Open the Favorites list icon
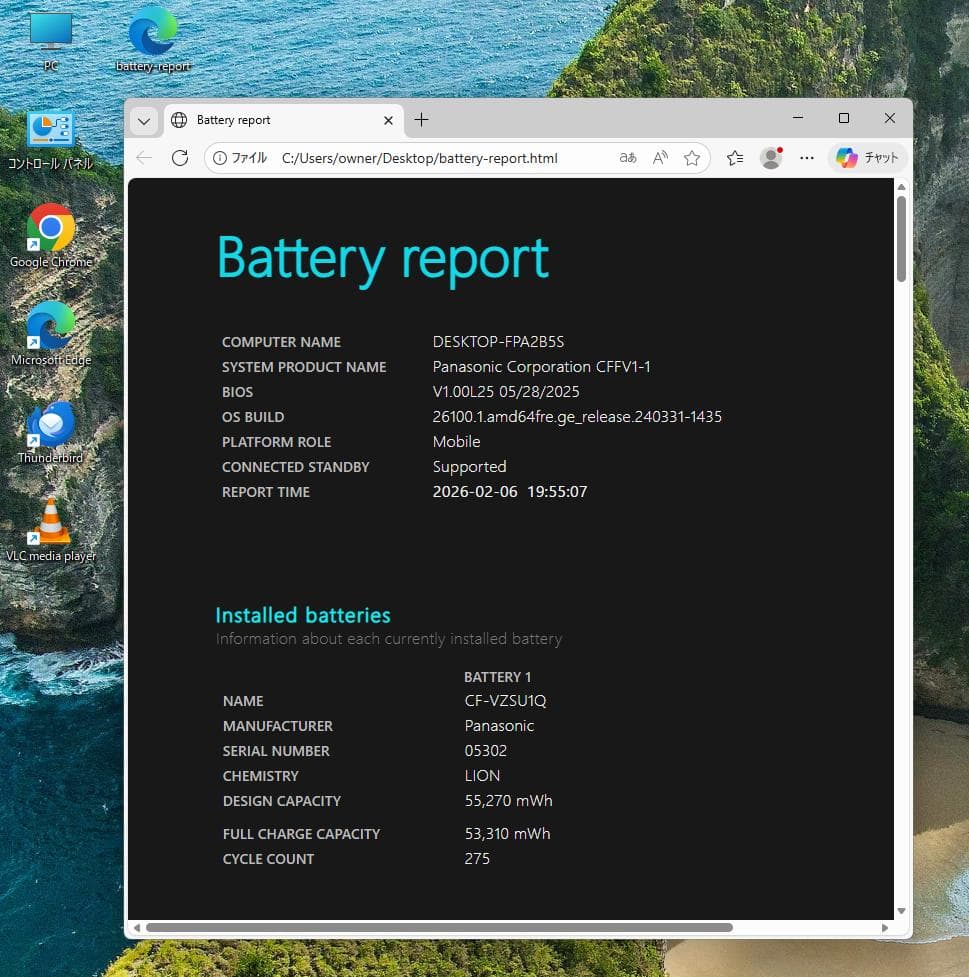The width and height of the screenshot is (969, 977). 735,158
